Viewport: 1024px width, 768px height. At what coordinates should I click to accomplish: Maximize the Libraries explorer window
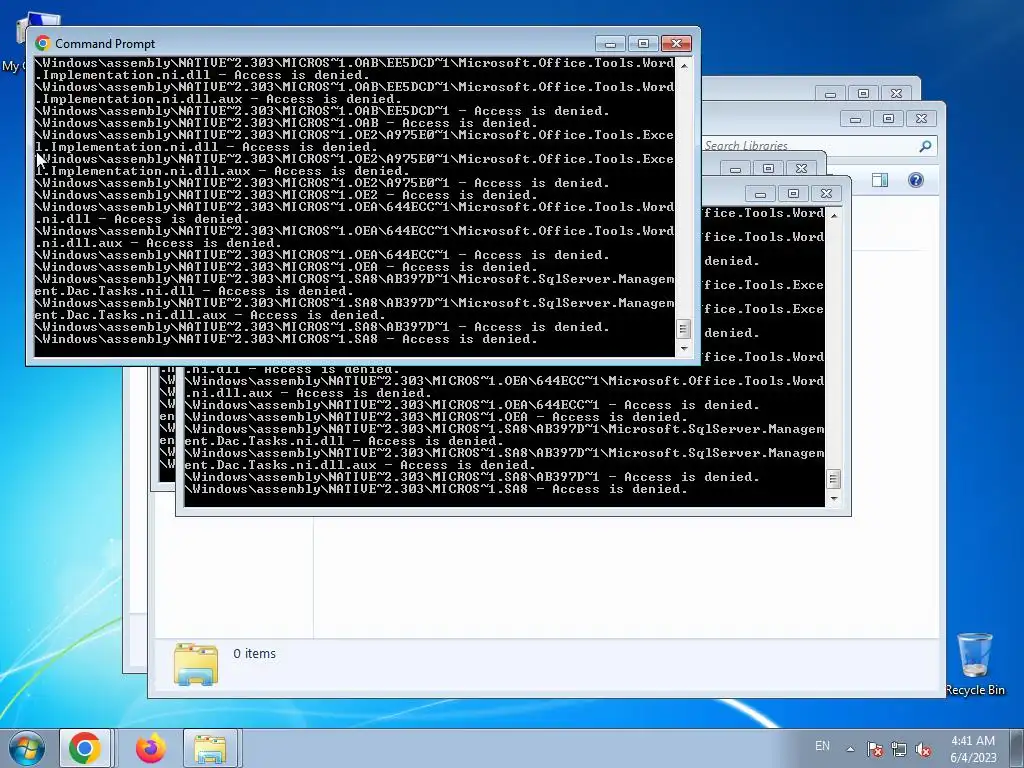click(888, 118)
